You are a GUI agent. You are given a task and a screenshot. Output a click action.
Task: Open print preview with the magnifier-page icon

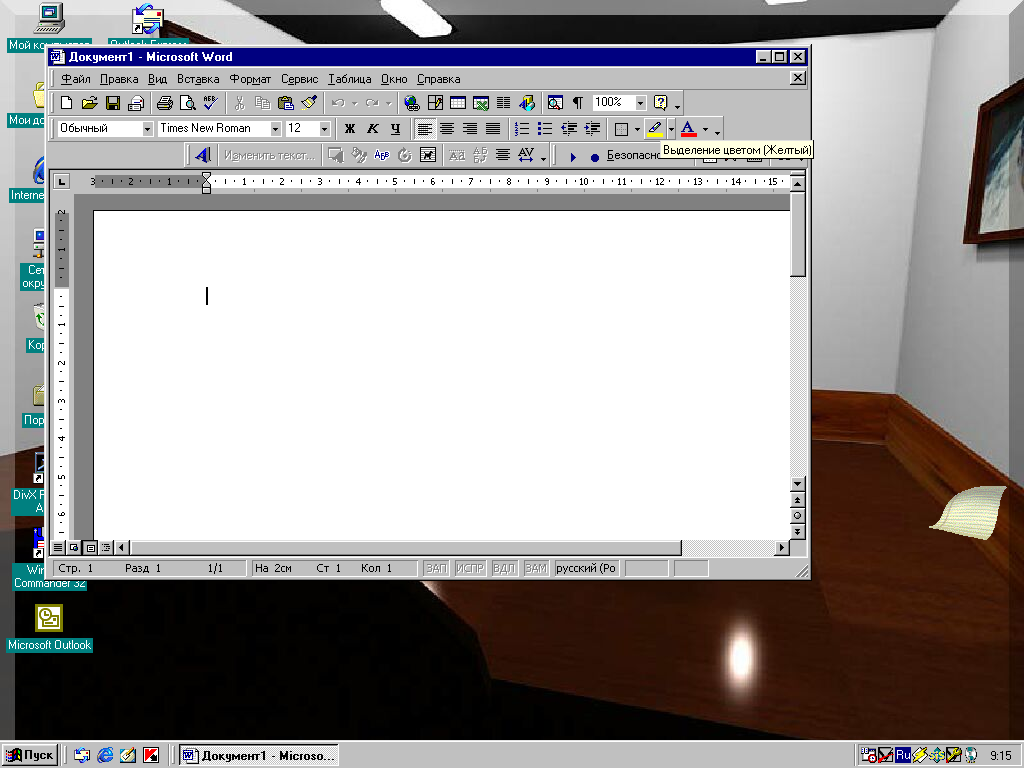coord(188,103)
